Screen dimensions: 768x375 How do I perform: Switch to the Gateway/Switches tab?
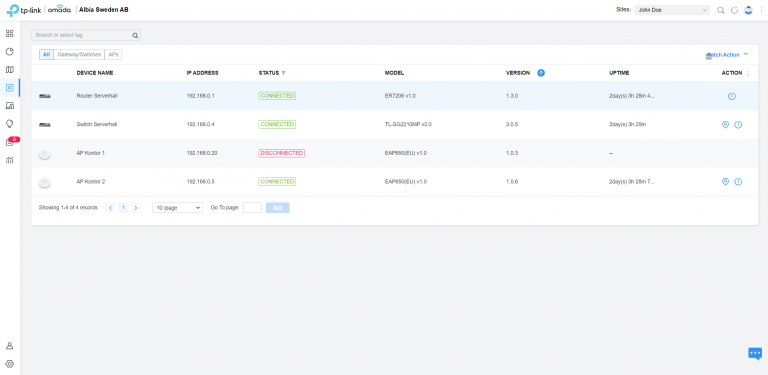coord(79,55)
